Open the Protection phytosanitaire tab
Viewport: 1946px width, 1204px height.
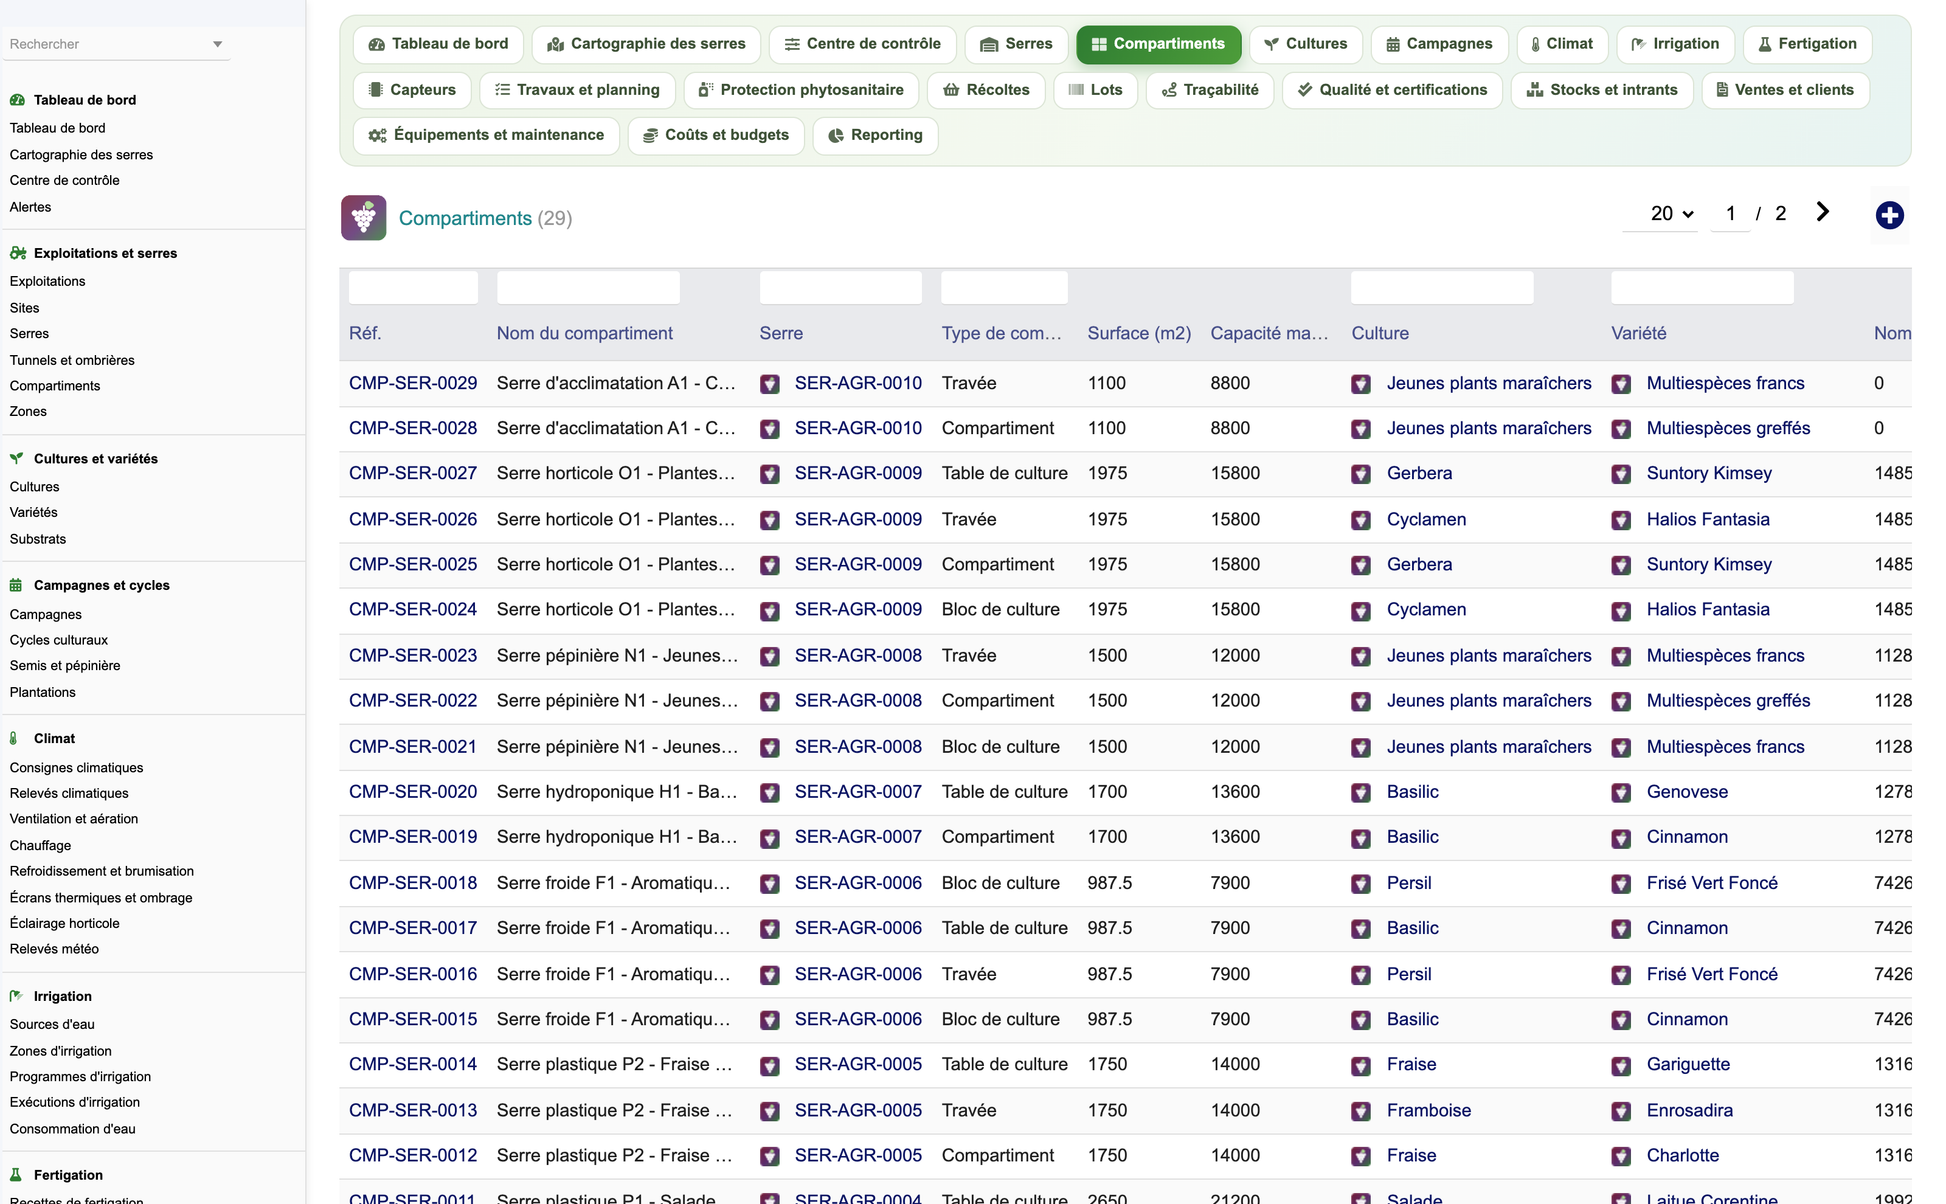[801, 90]
